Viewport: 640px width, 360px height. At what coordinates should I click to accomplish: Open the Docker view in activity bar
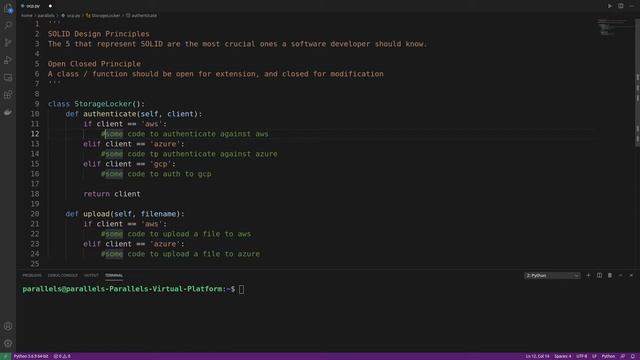[8, 112]
